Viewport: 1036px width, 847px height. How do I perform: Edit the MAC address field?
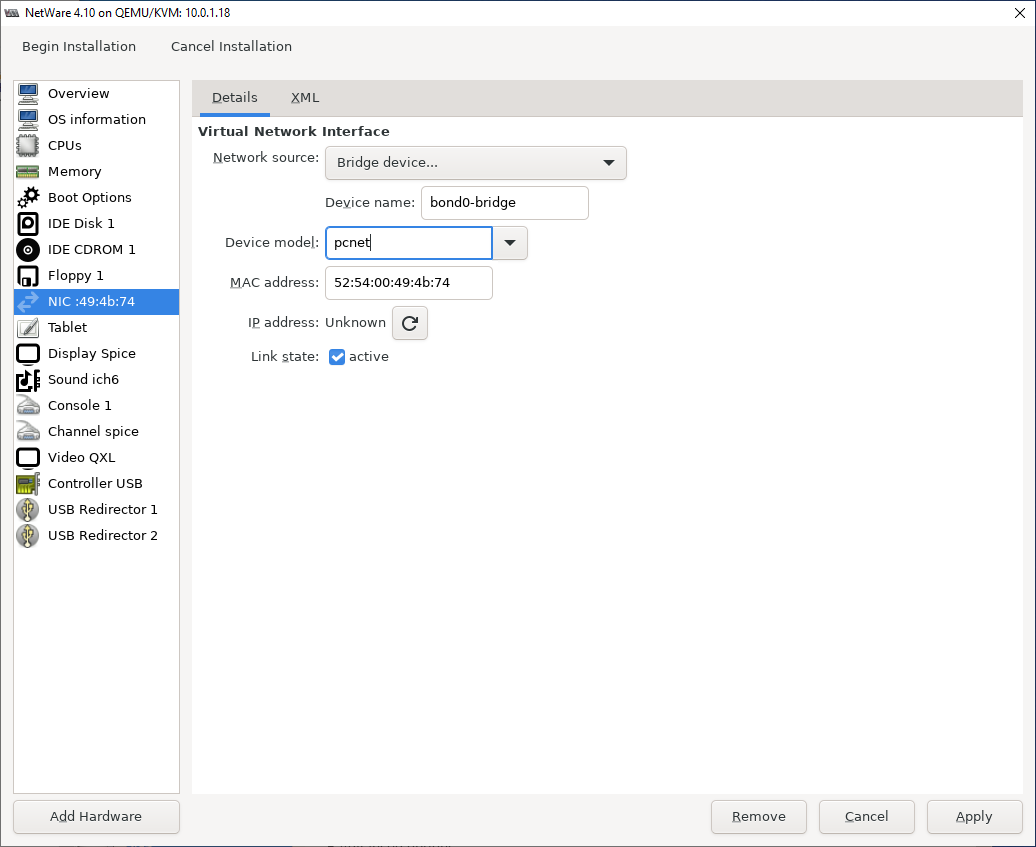coord(409,283)
